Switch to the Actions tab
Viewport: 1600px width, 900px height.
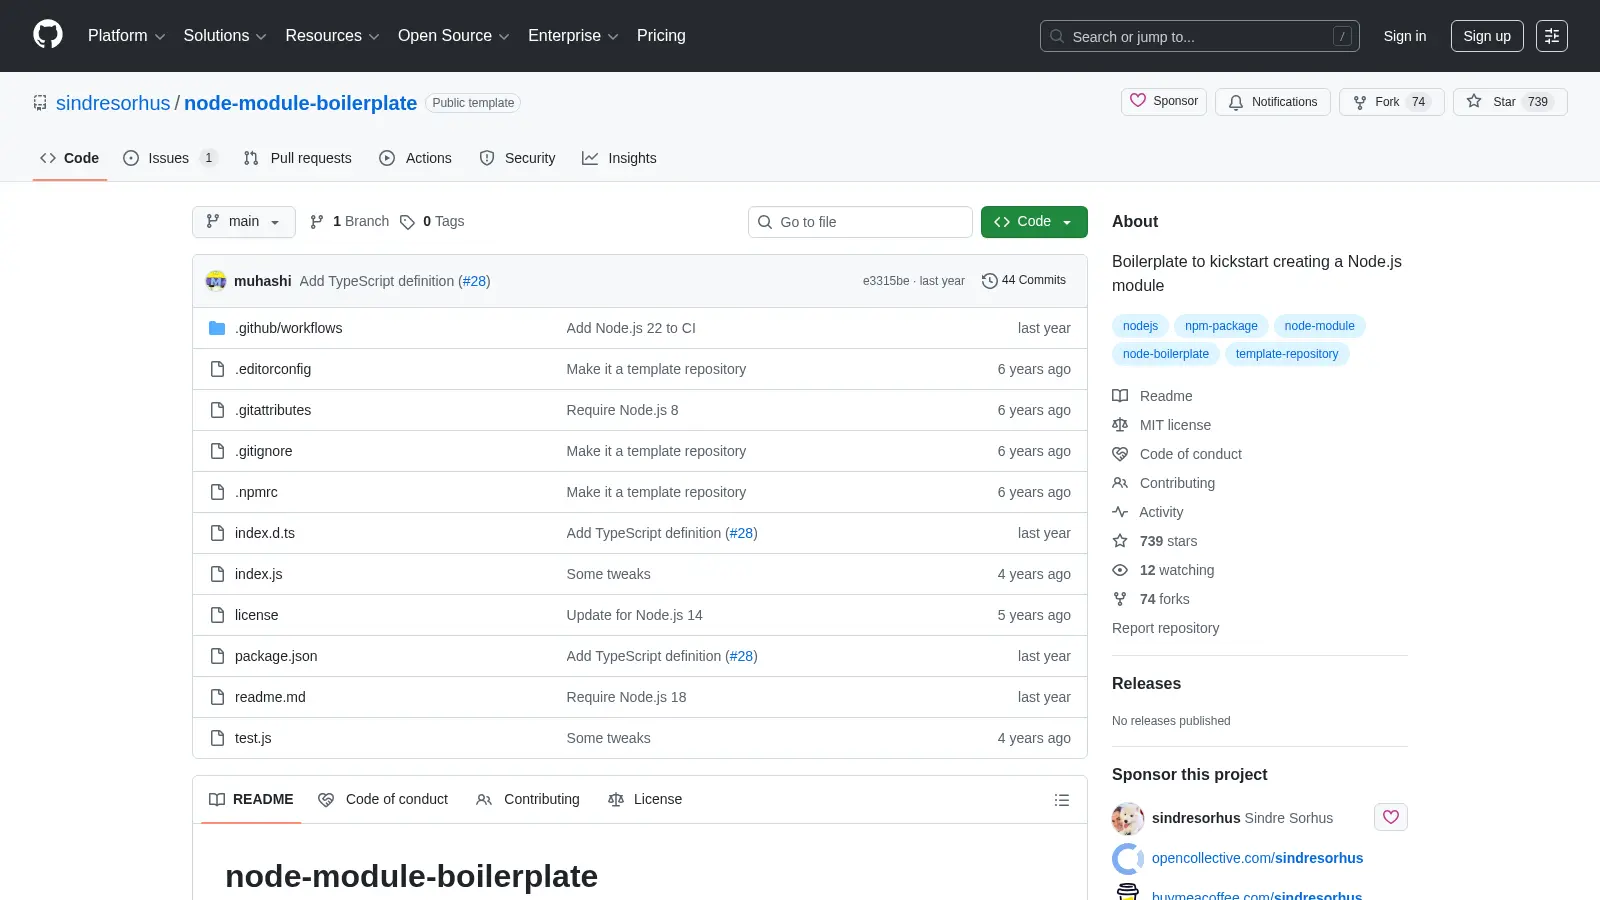416,158
